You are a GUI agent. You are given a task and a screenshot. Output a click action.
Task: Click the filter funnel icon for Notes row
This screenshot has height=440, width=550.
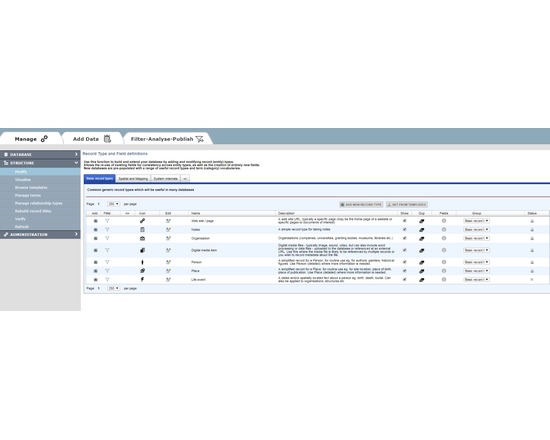click(107, 229)
